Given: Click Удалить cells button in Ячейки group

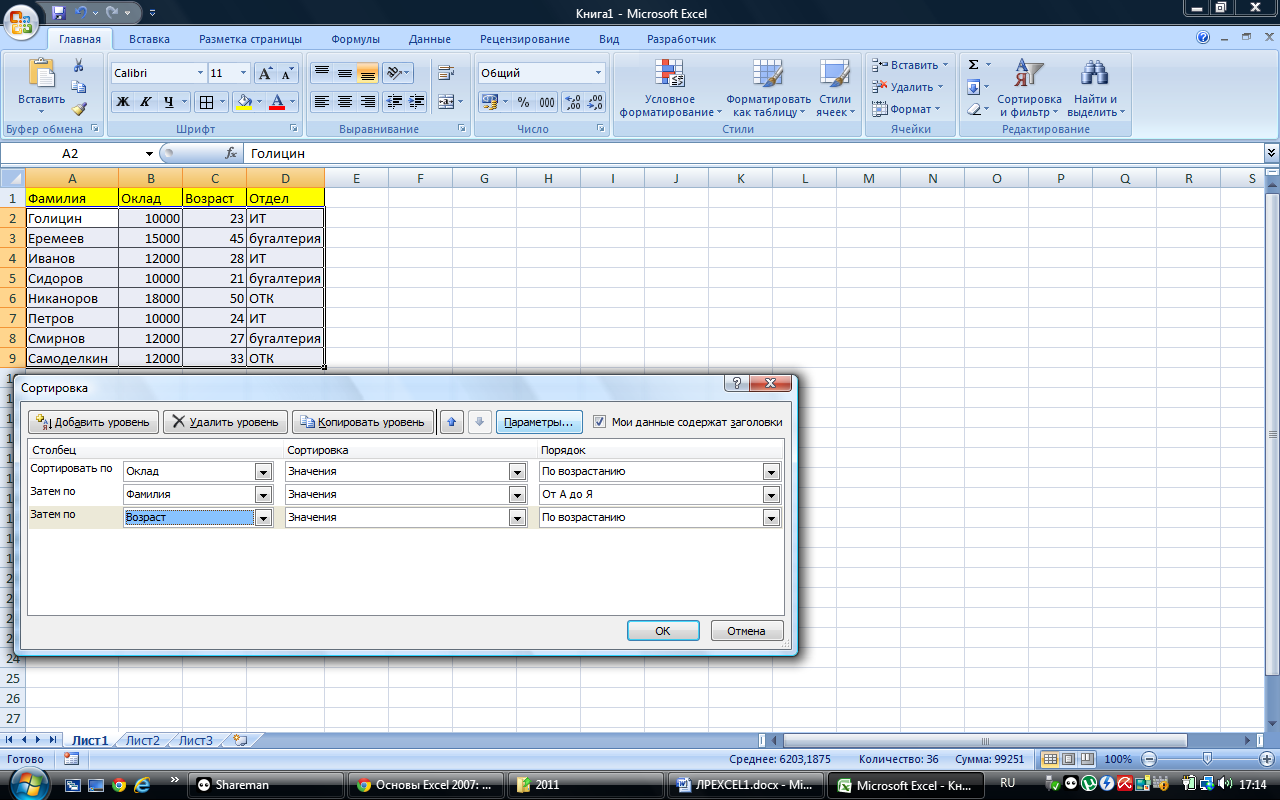Looking at the screenshot, I should pyautogui.click(x=907, y=87).
